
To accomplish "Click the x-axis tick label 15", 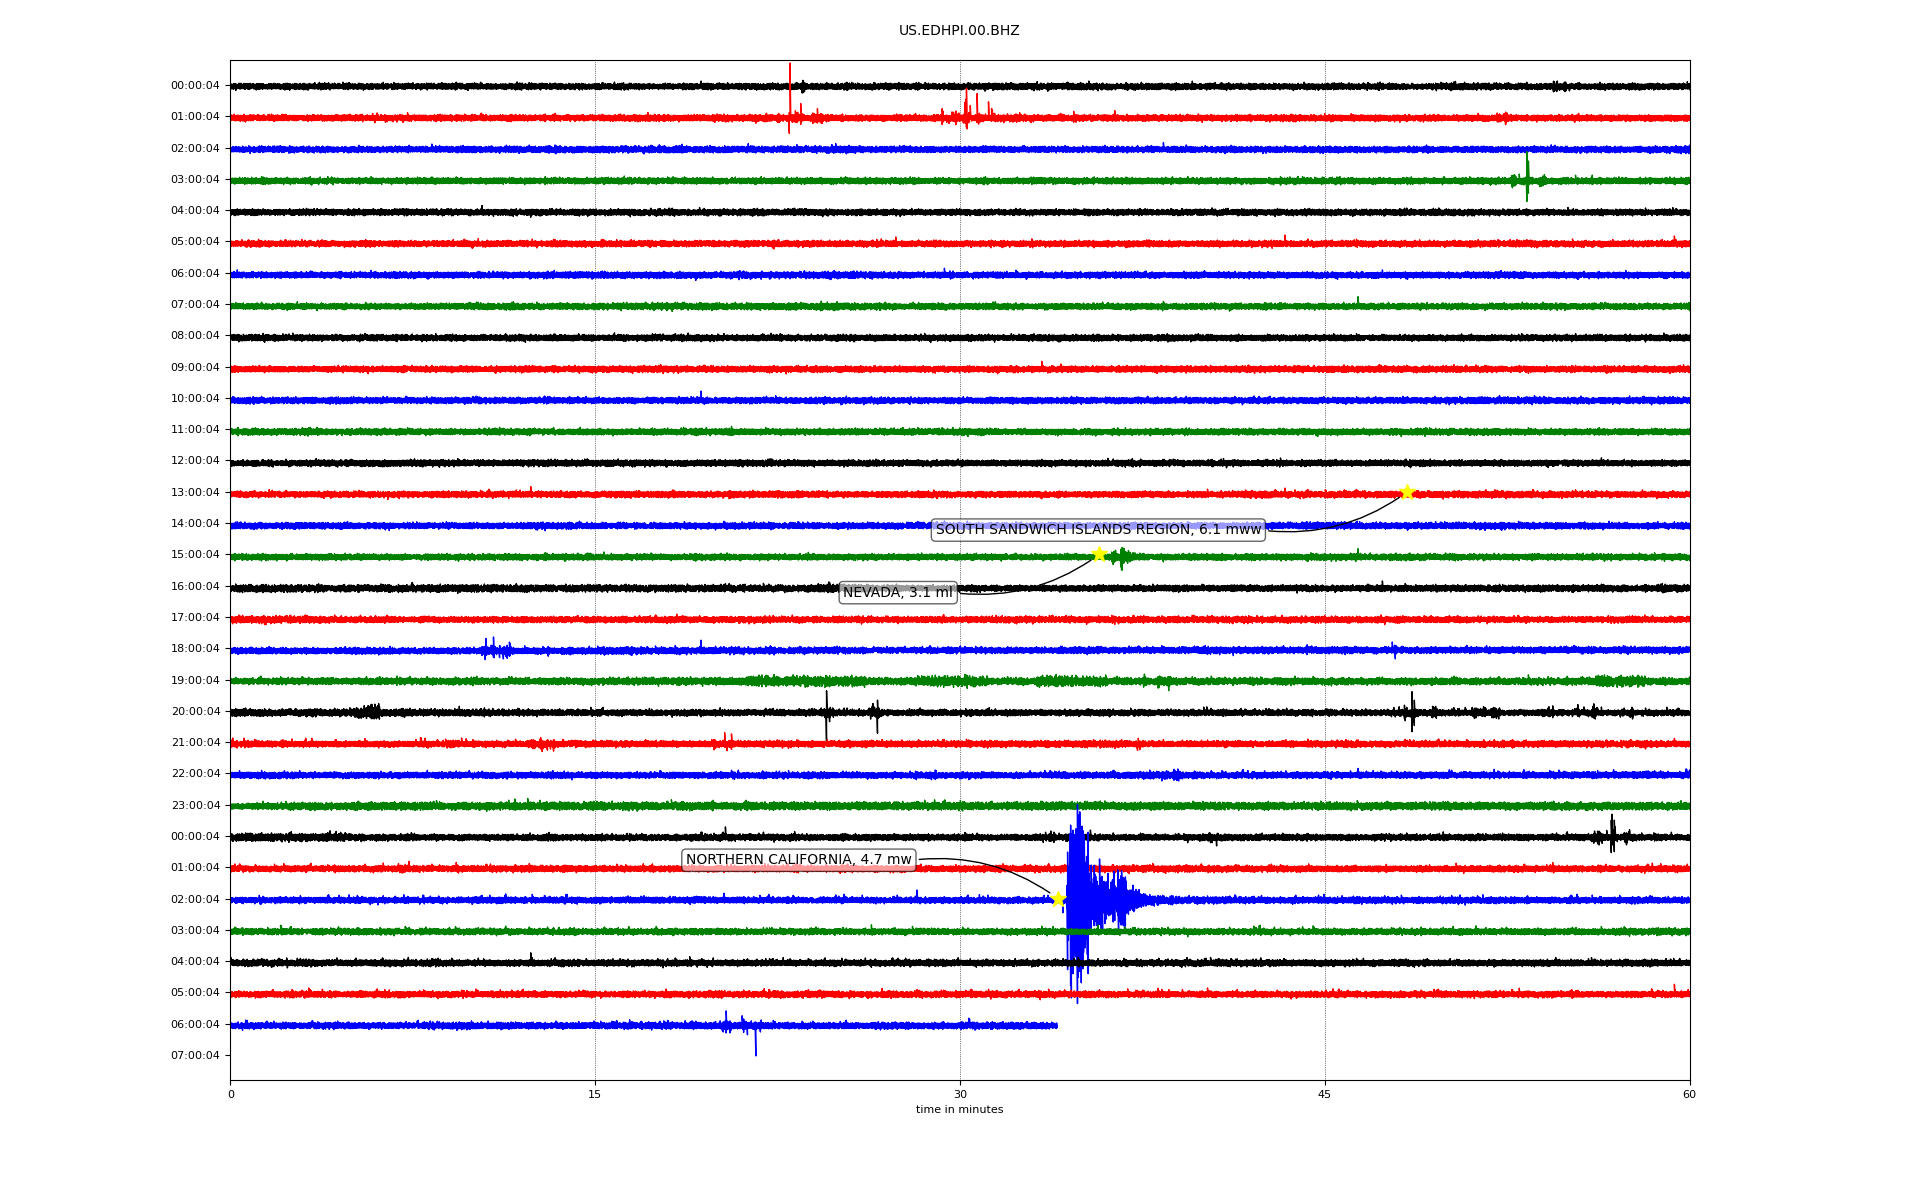I will point(595,1094).
